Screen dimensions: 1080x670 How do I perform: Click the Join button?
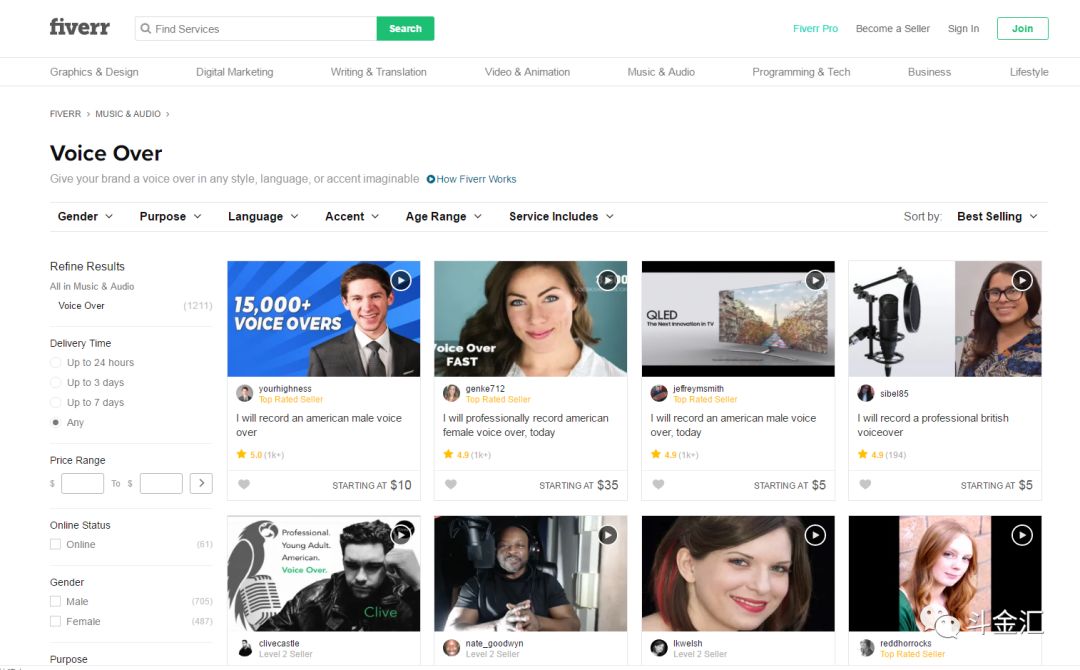(x=1022, y=28)
